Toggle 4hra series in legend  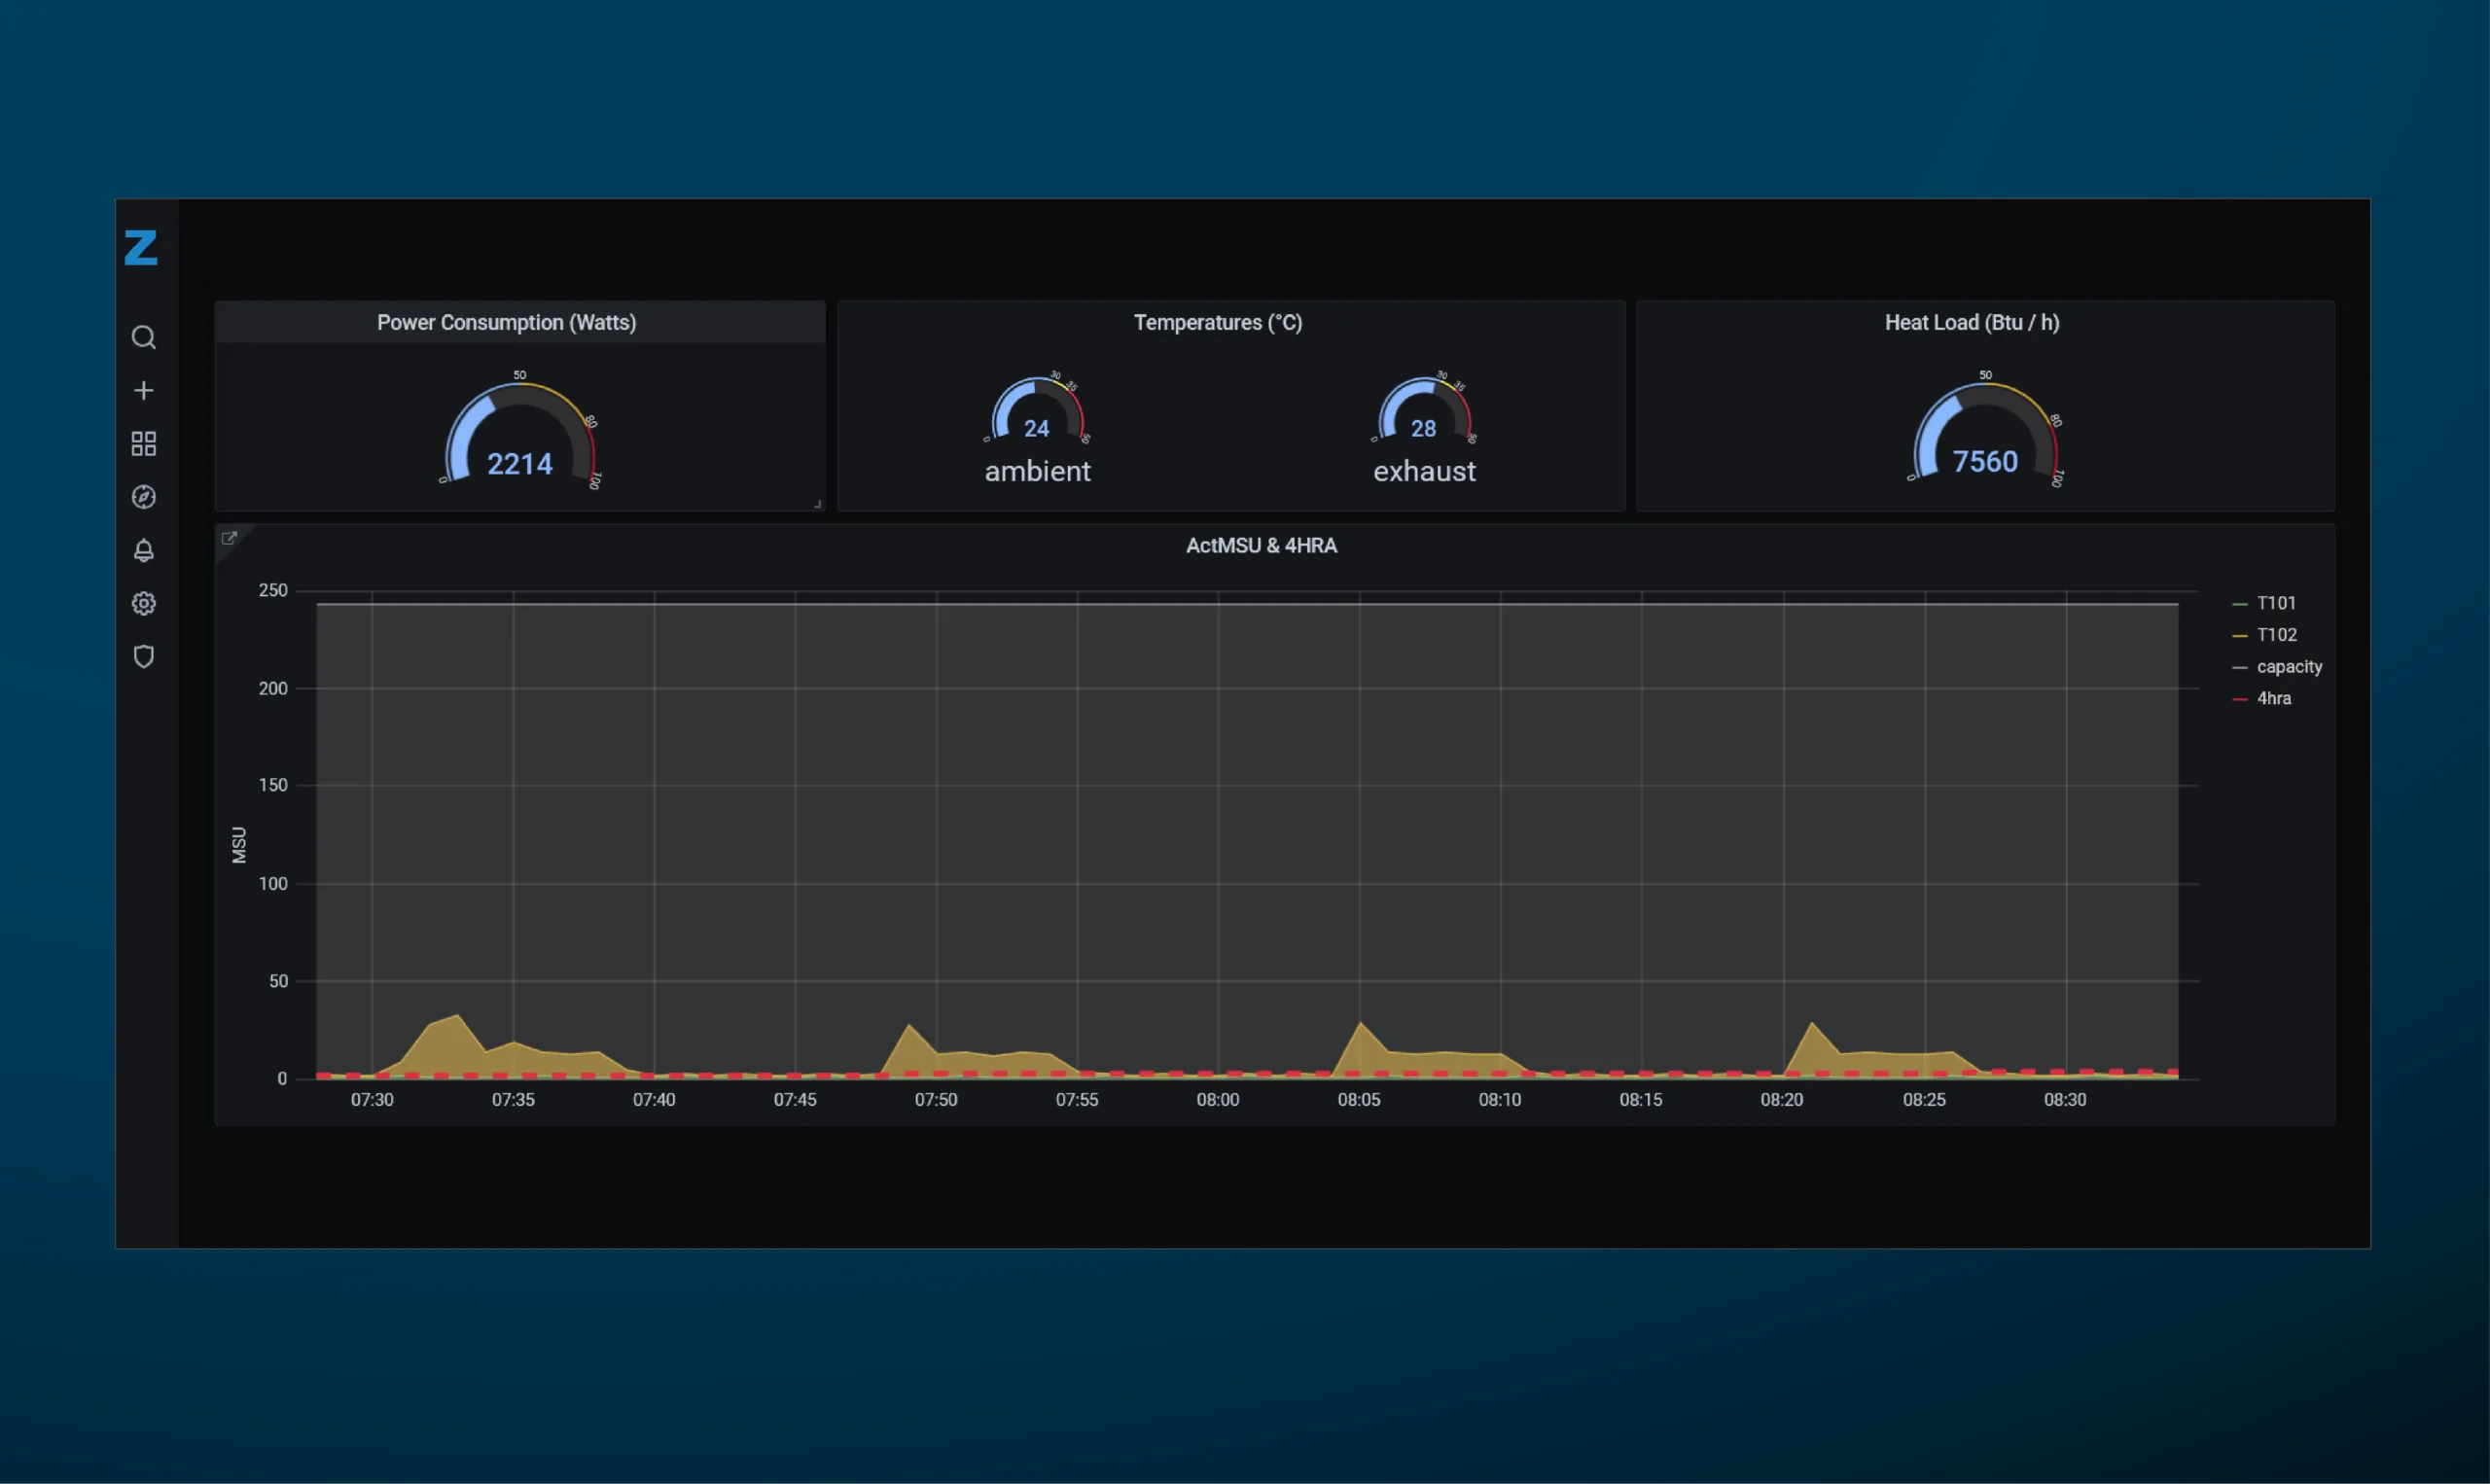[x=2273, y=699]
